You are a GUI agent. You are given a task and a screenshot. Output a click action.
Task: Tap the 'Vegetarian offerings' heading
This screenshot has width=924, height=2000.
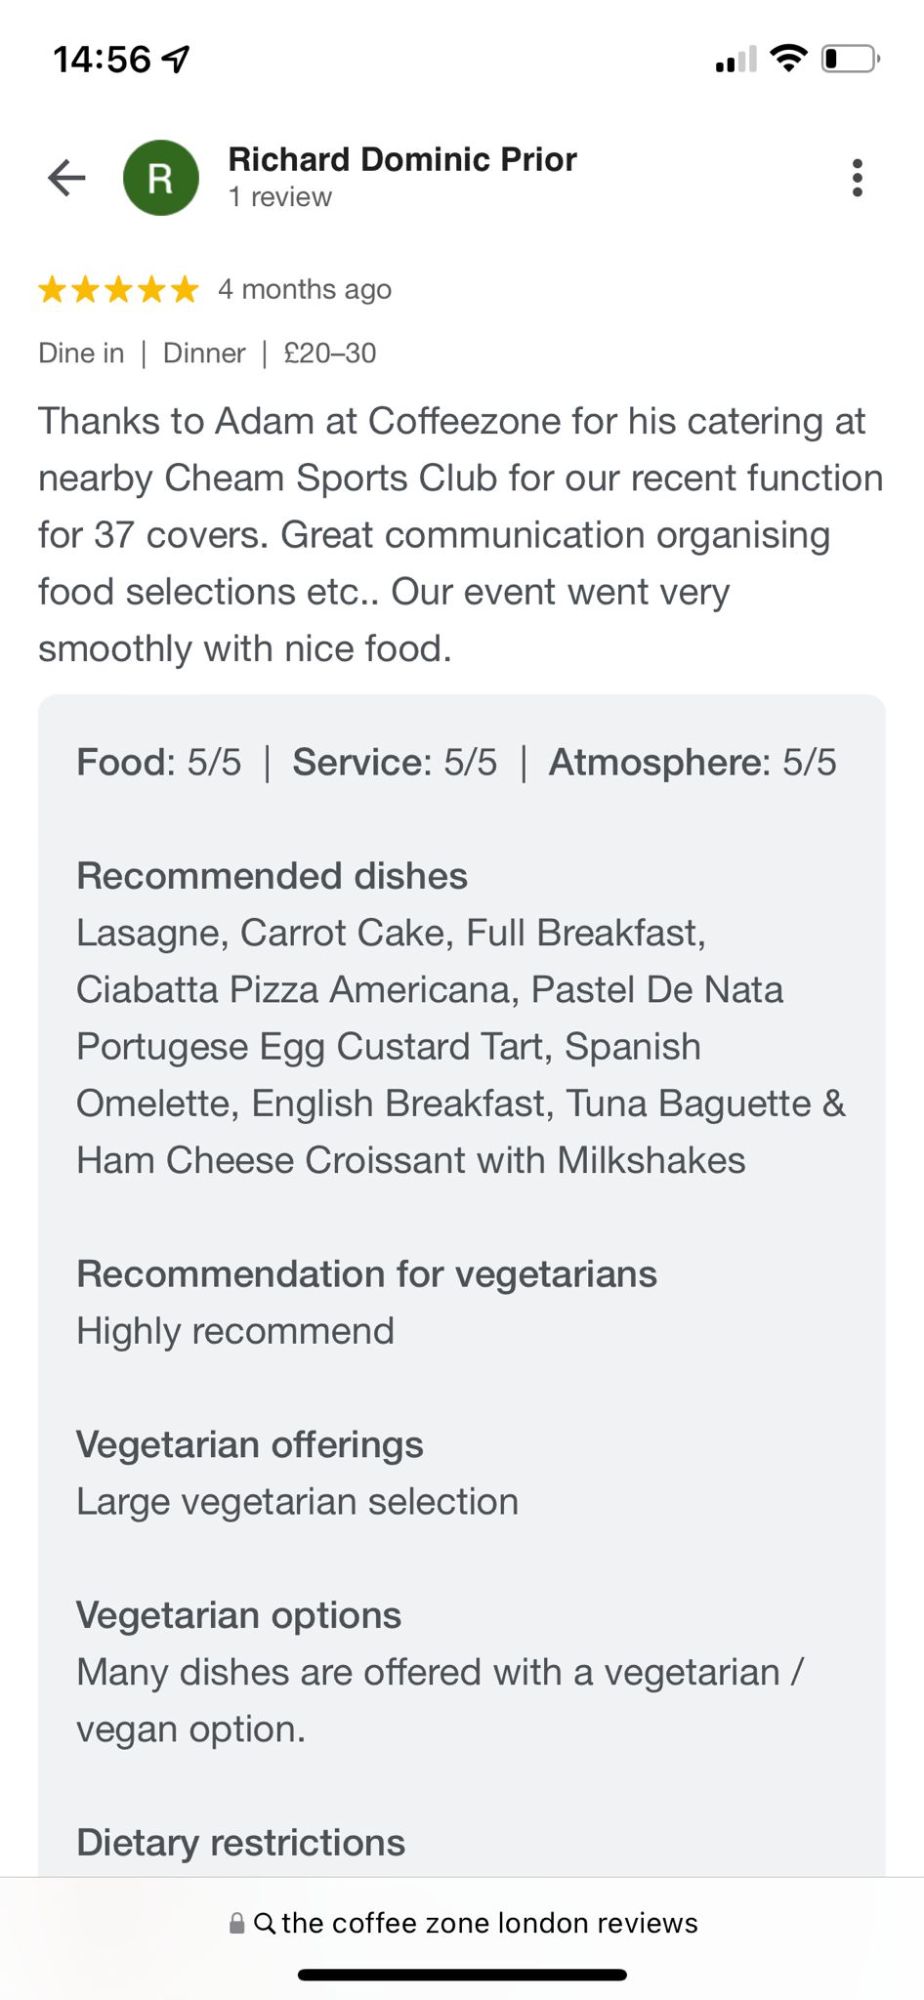point(250,1445)
